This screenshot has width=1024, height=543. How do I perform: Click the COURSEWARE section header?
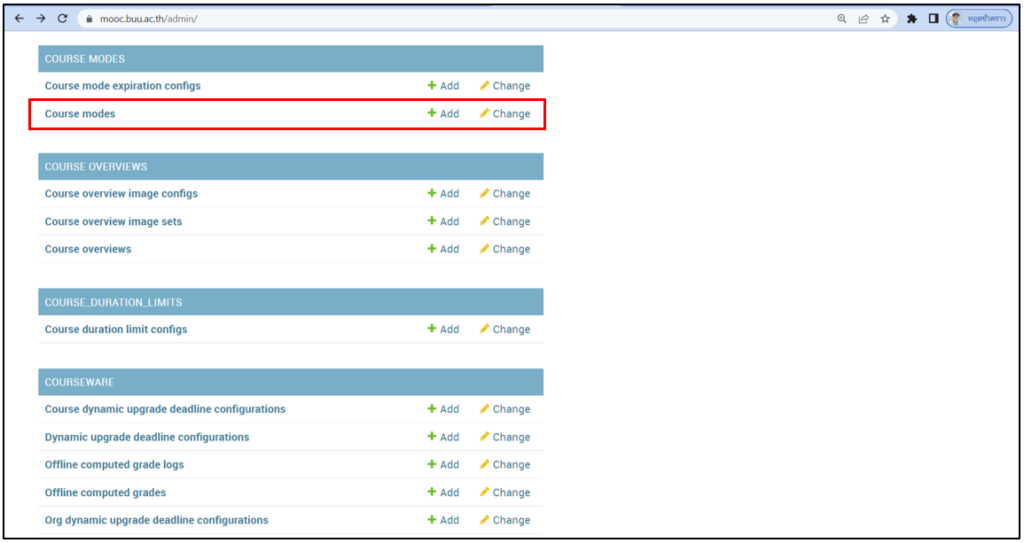[x=80, y=382]
